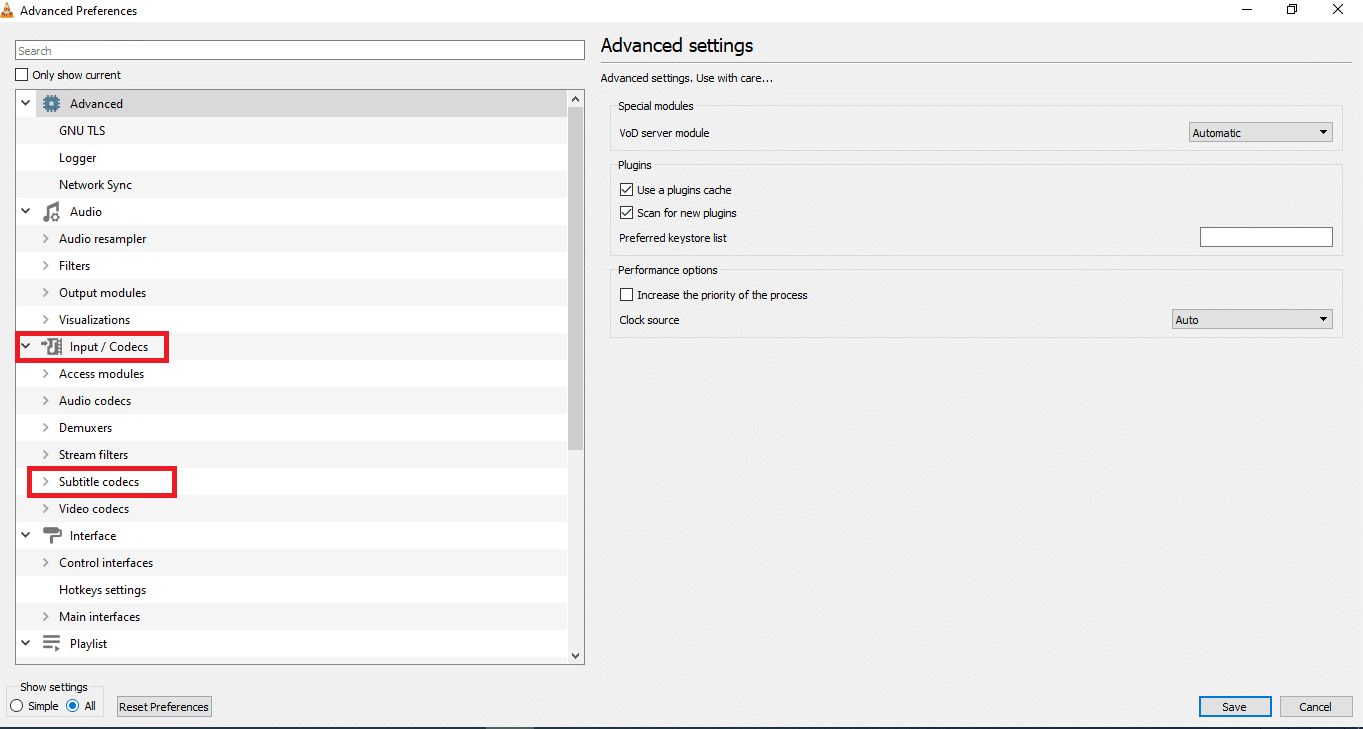The height and width of the screenshot is (729, 1363).
Task: Select the All show settings radio button
Action: pos(73,706)
